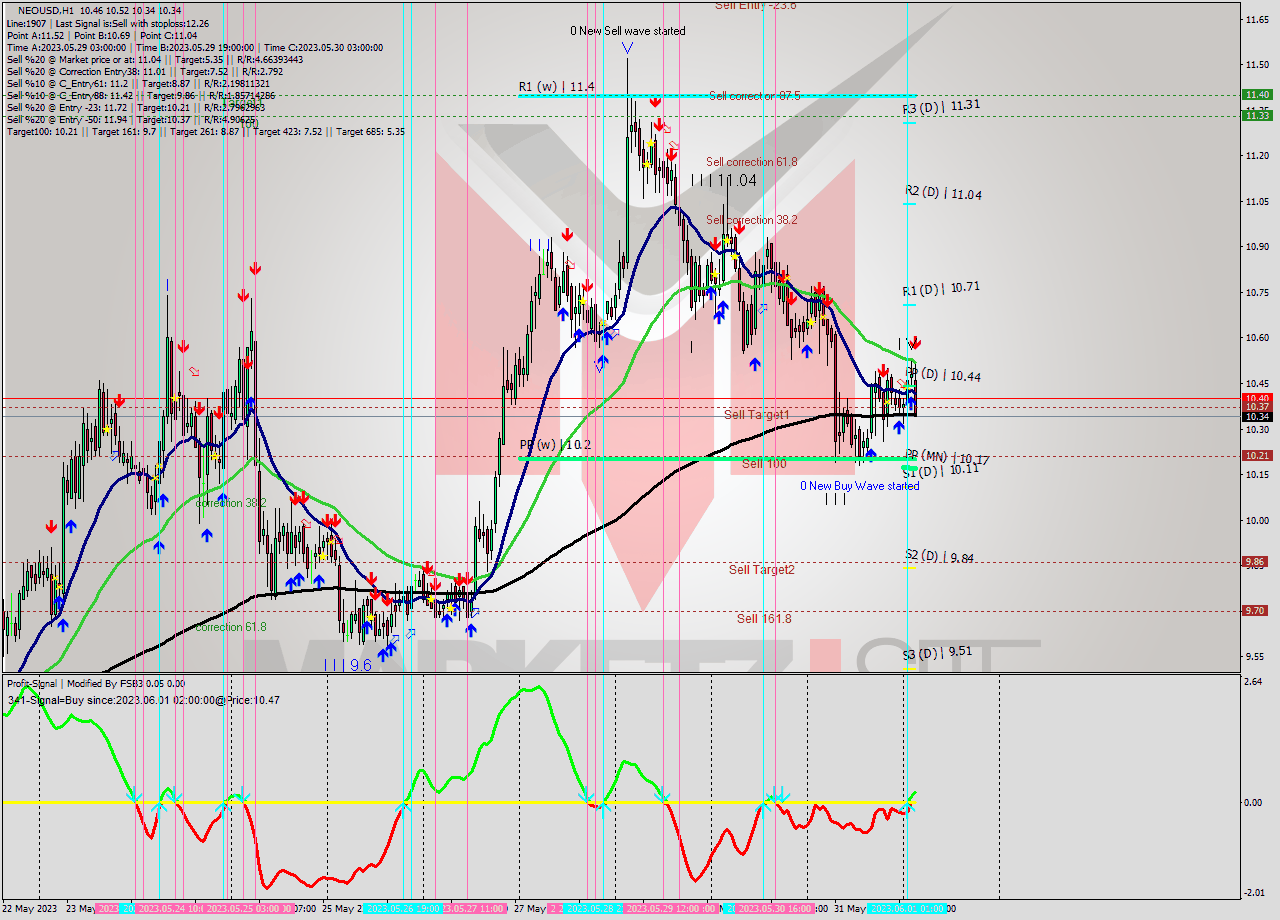Click the 'Sell Target1' label

[x=756, y=414]
